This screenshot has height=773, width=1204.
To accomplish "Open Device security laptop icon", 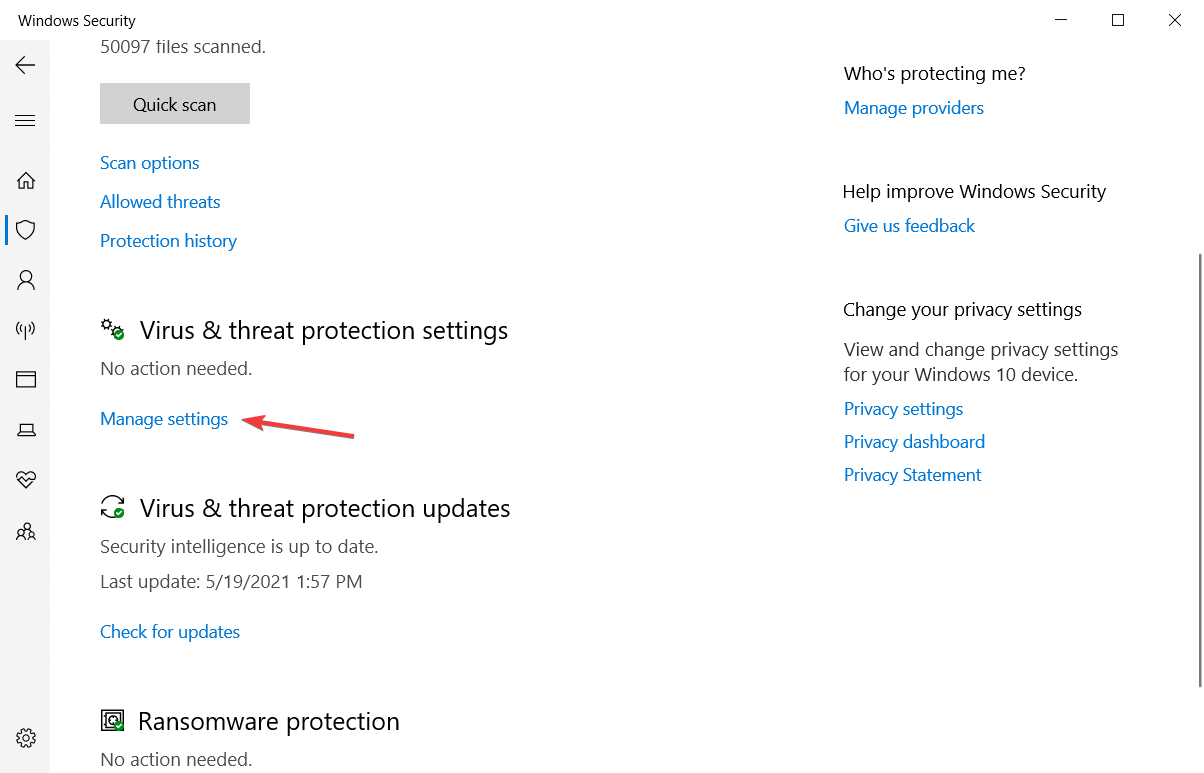I will [26, 430].
